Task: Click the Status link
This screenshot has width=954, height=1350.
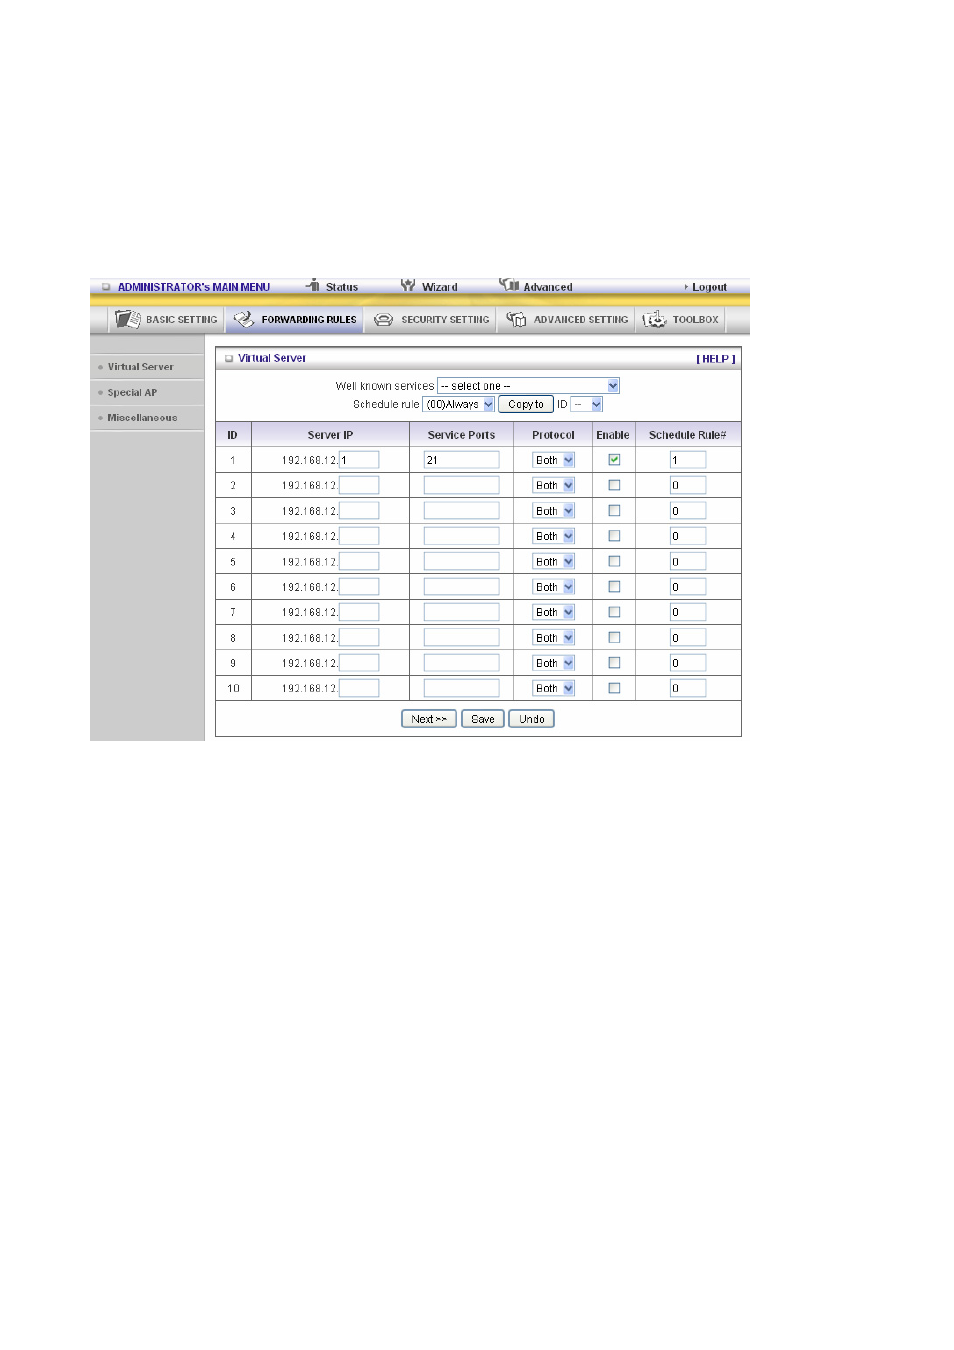Action: point(342,287)
